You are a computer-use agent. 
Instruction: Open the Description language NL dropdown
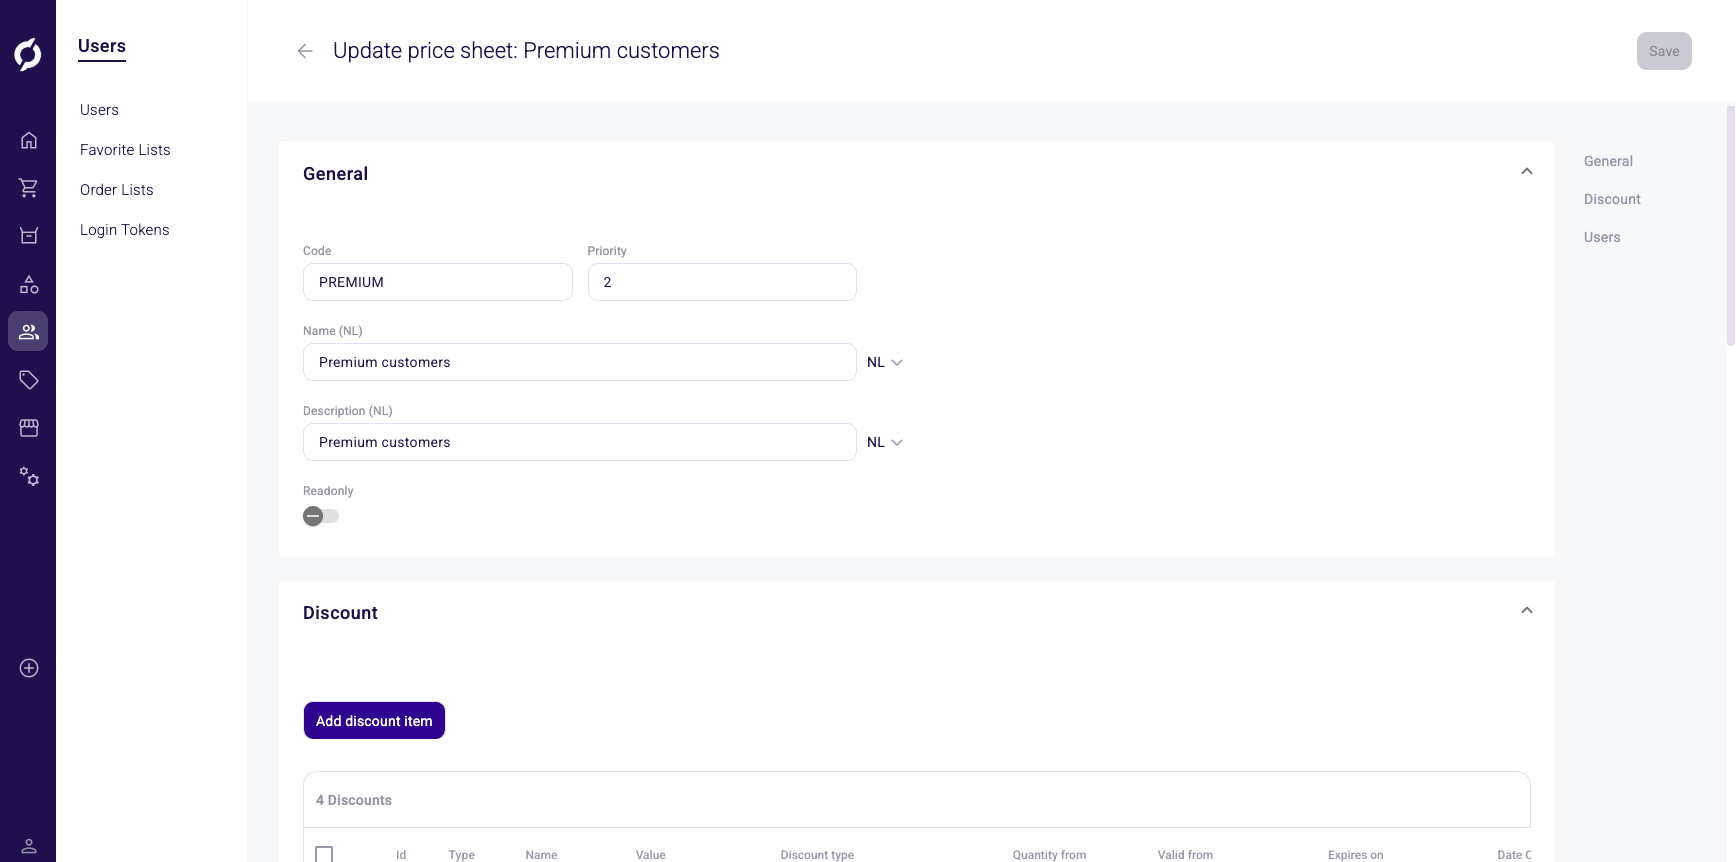(x=885, y=442)
